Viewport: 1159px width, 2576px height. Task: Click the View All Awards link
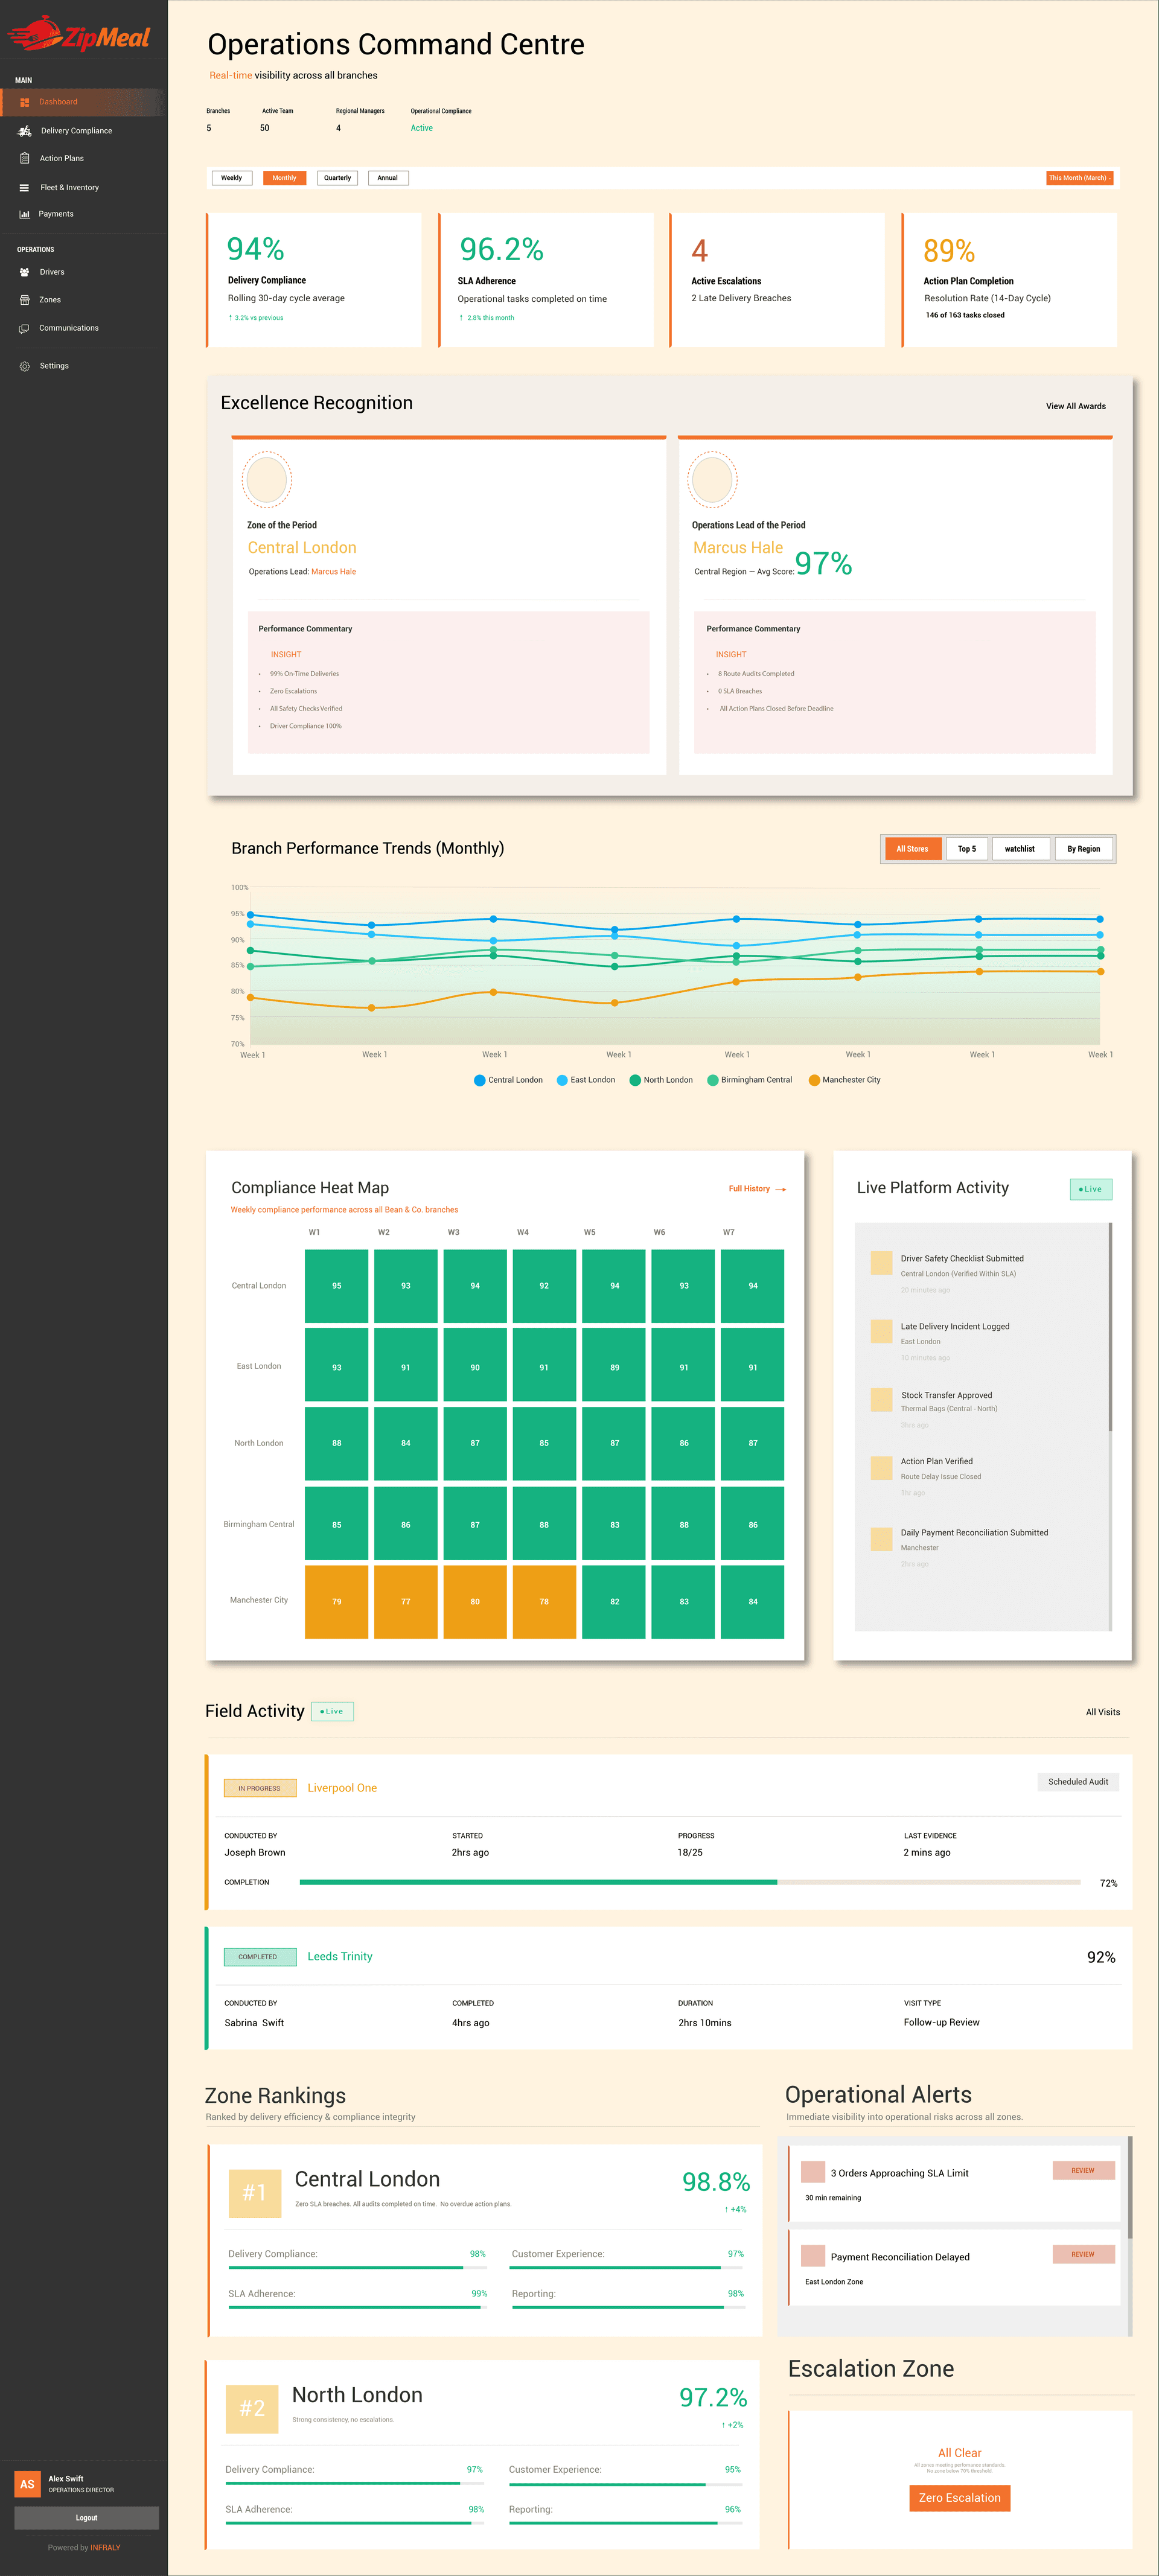tap(1075, 406)
